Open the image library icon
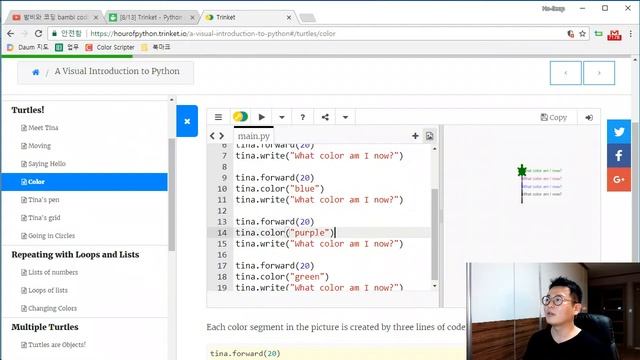Viewport: 640px width, 360px height. pos(429,136)
